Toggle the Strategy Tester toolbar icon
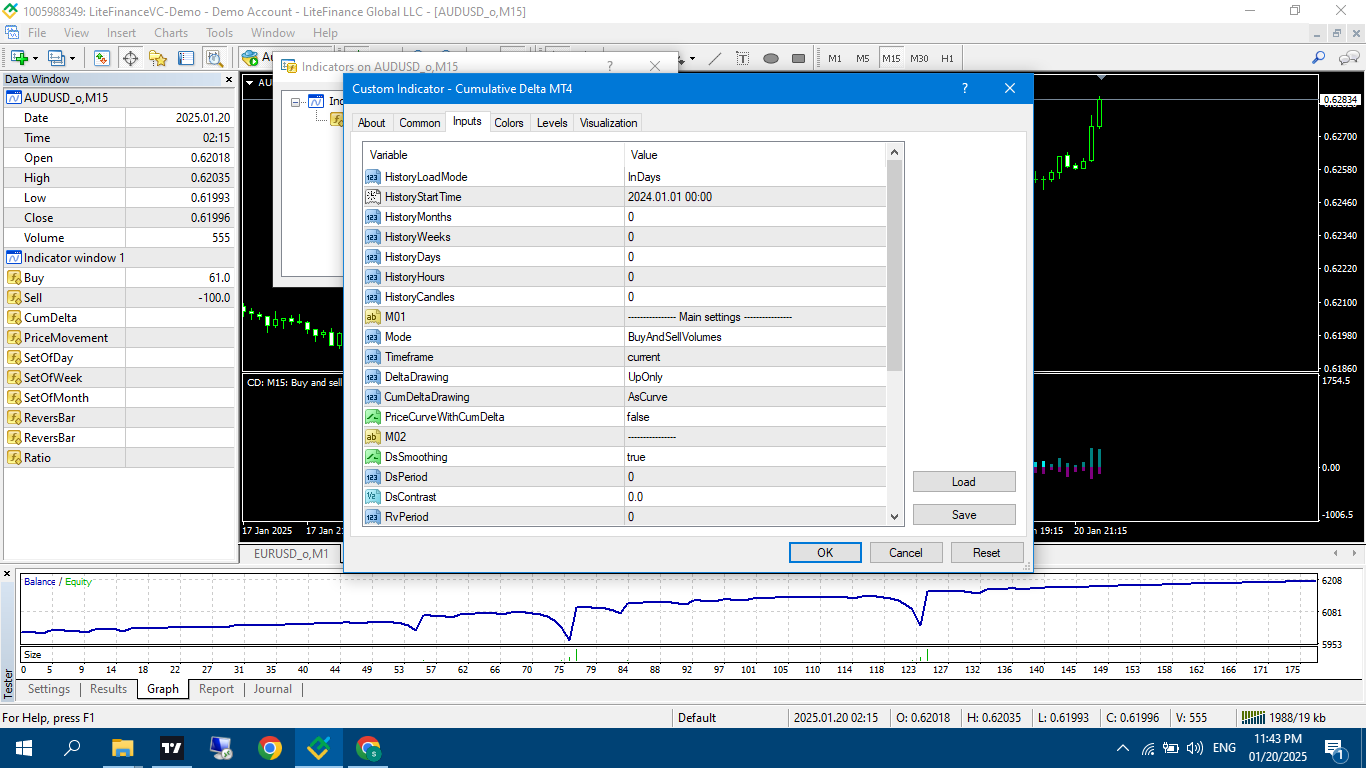The image size is (1366, 768). coord(214,58)
